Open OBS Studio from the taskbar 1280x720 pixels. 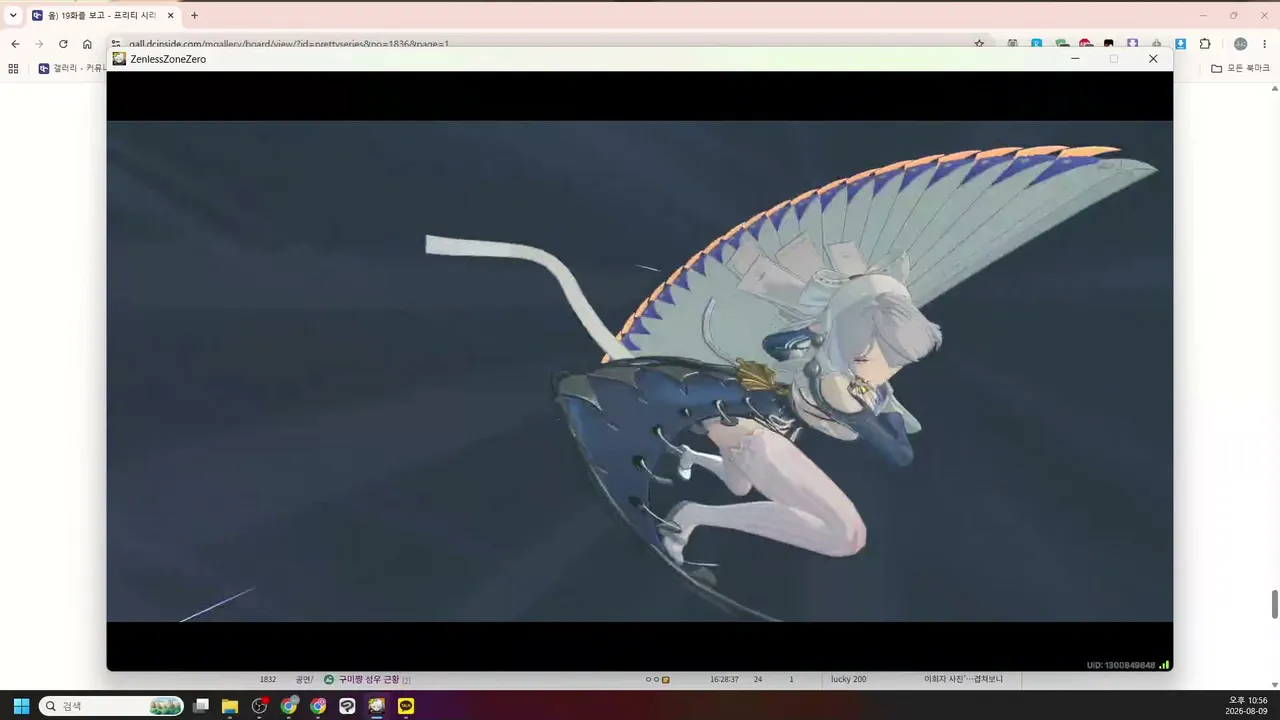[260, 706]
